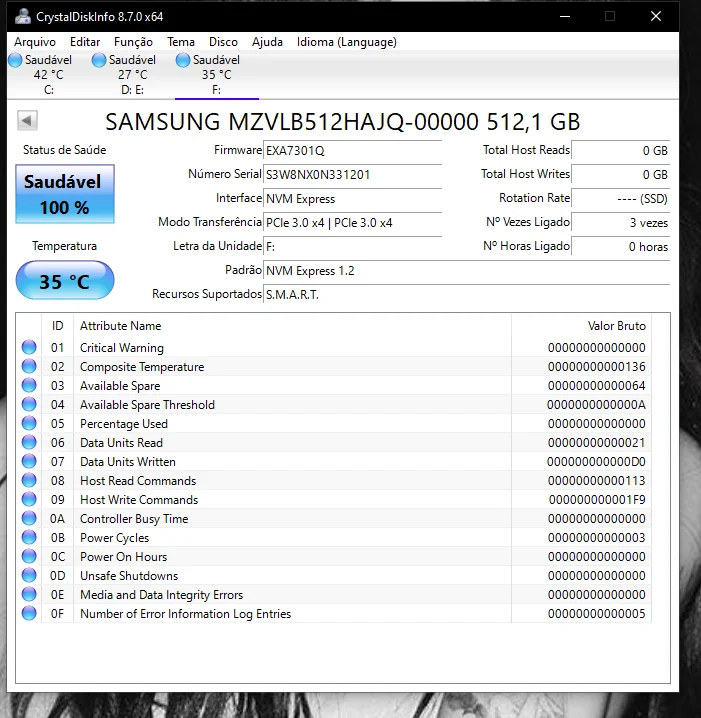Click the status orb for Critical Warning
The width and height of the screenshot is (701, 718).
point(29,347)
